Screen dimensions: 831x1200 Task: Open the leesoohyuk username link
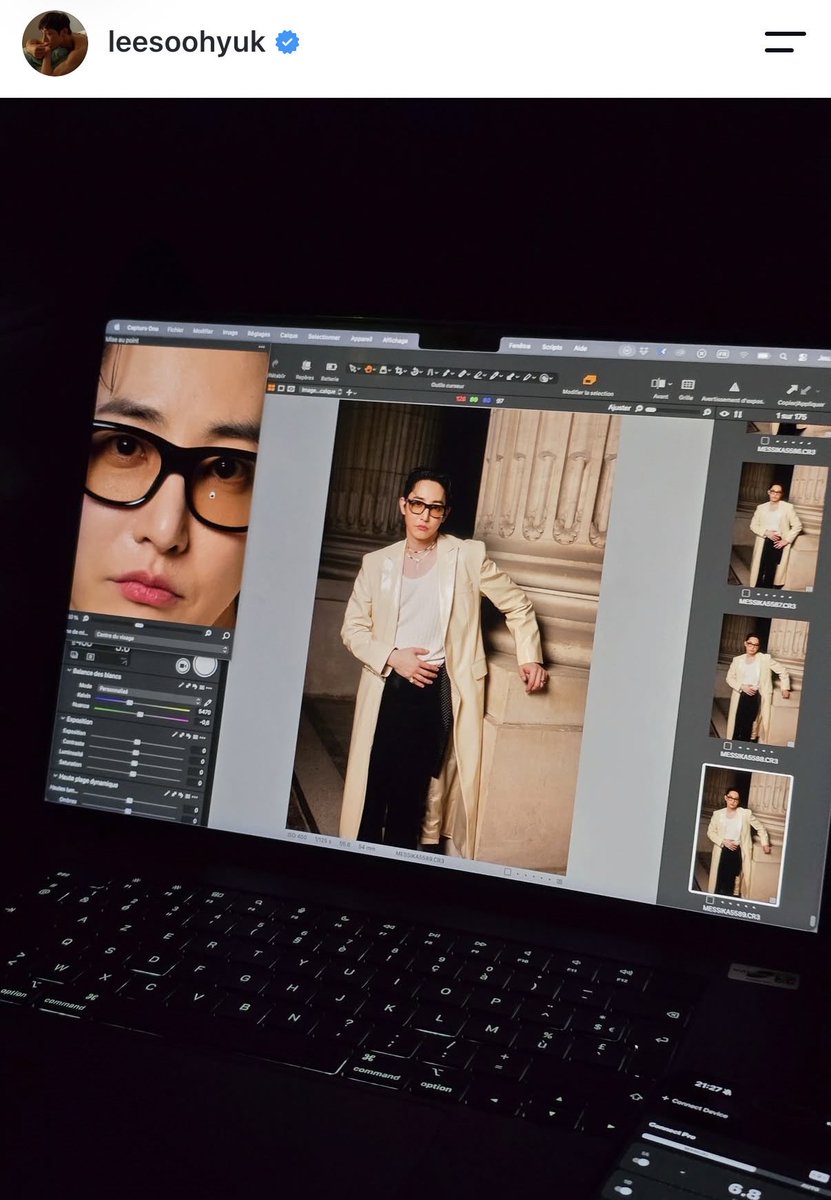tap(187, 42)
